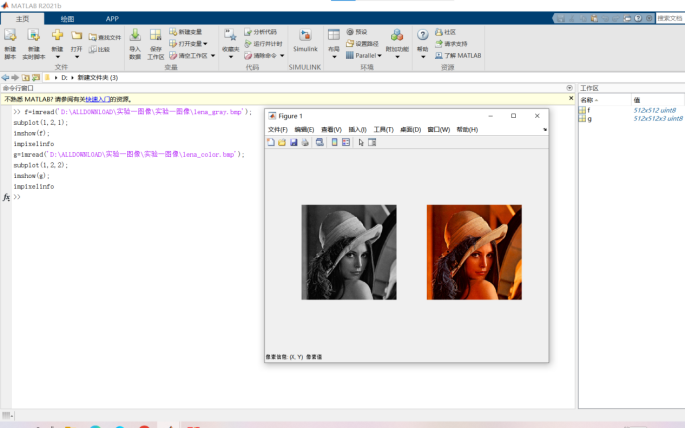Viewport: 685px width, 428px height.
Task: Open the 新建 (New) dropdown with plus icon
Action: point(57,44)
